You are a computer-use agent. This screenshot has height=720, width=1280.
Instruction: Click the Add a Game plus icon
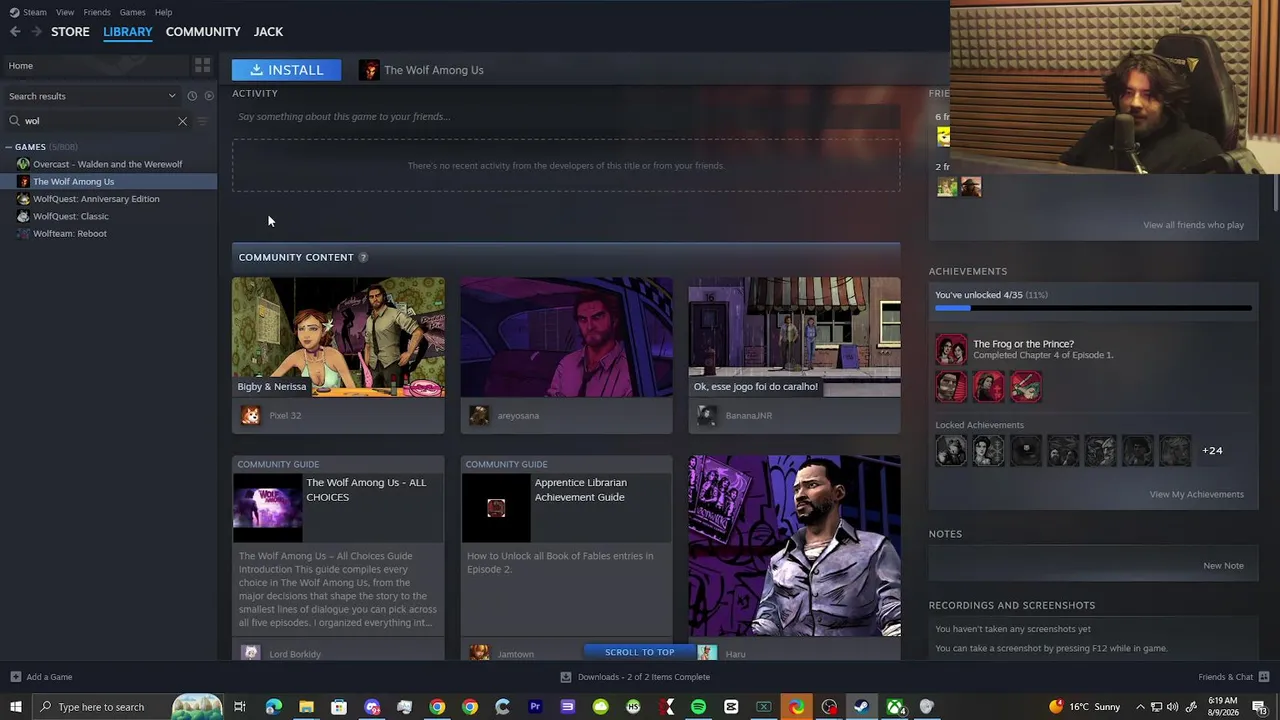pyautogui.click(x=14, y=677)
